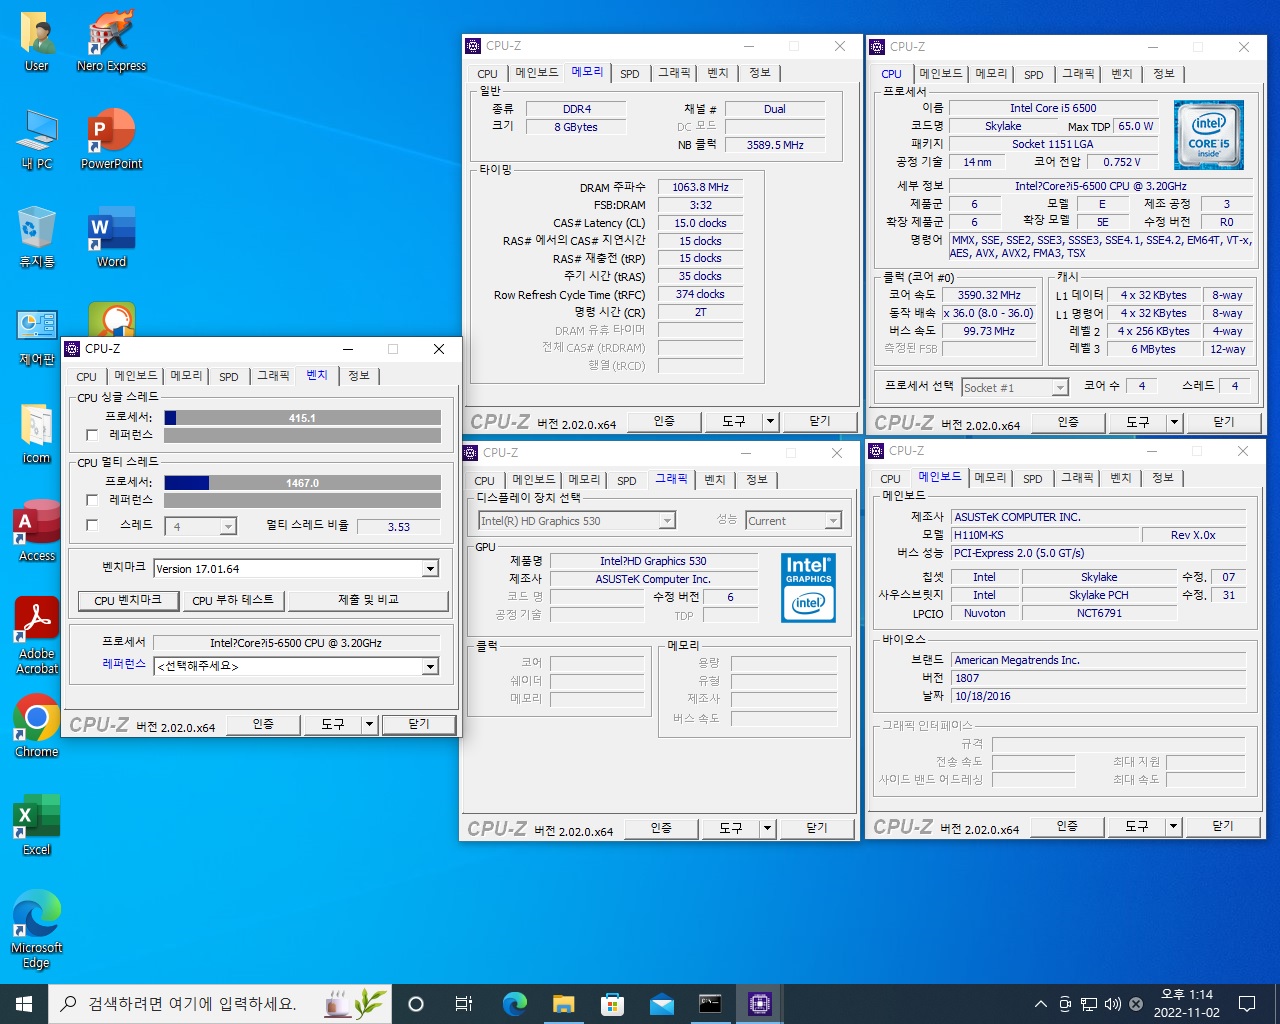Toggle the 스레드 checkbox in benchmark
Viewport: 1280px width, 1024px height.
point(92,525)
